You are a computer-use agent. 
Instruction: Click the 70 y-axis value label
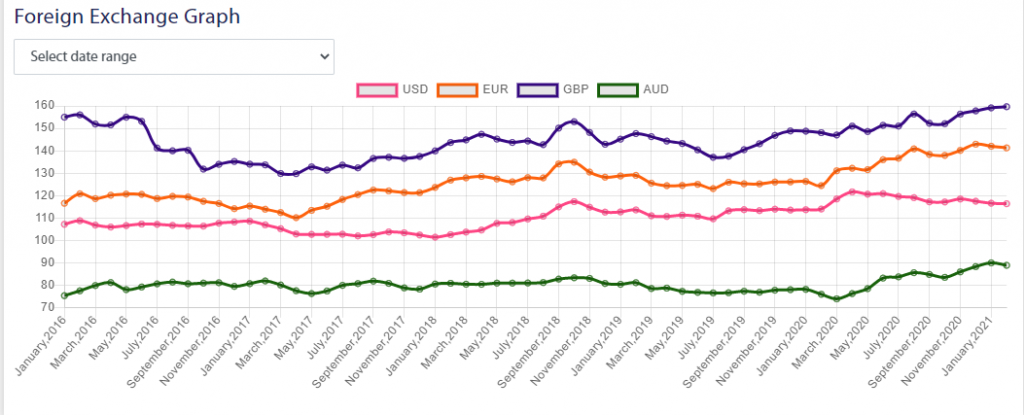tap(47, 307)
